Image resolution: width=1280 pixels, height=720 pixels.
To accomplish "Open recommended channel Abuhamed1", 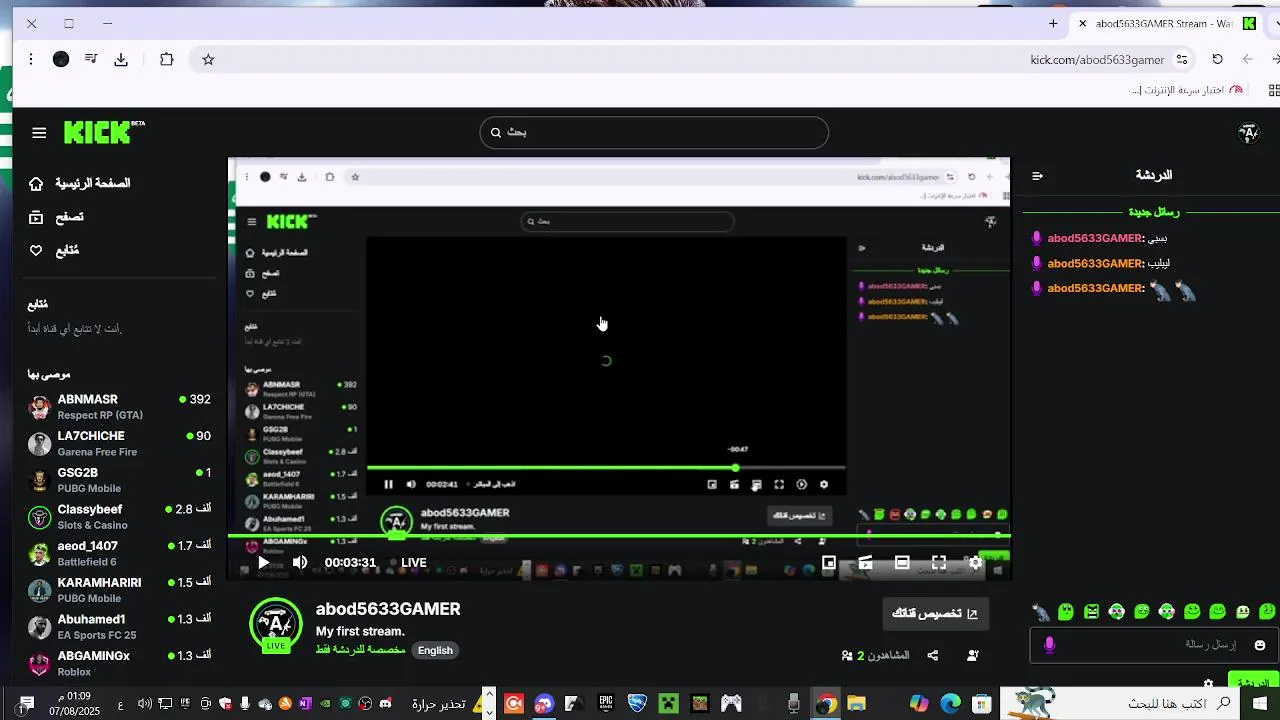I will pos(119,627).
